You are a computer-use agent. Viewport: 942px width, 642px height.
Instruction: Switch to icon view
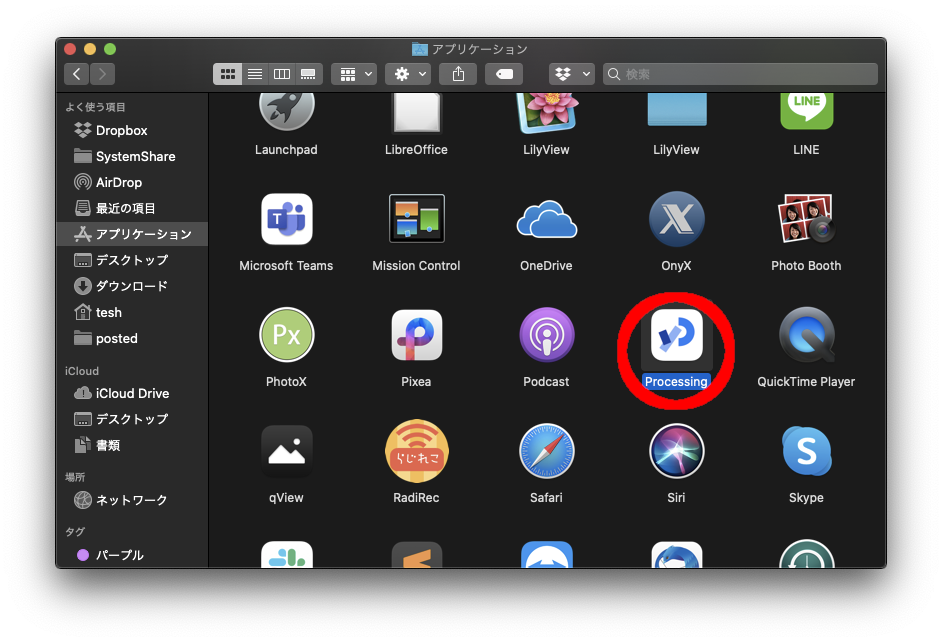(x=227, y=74)
